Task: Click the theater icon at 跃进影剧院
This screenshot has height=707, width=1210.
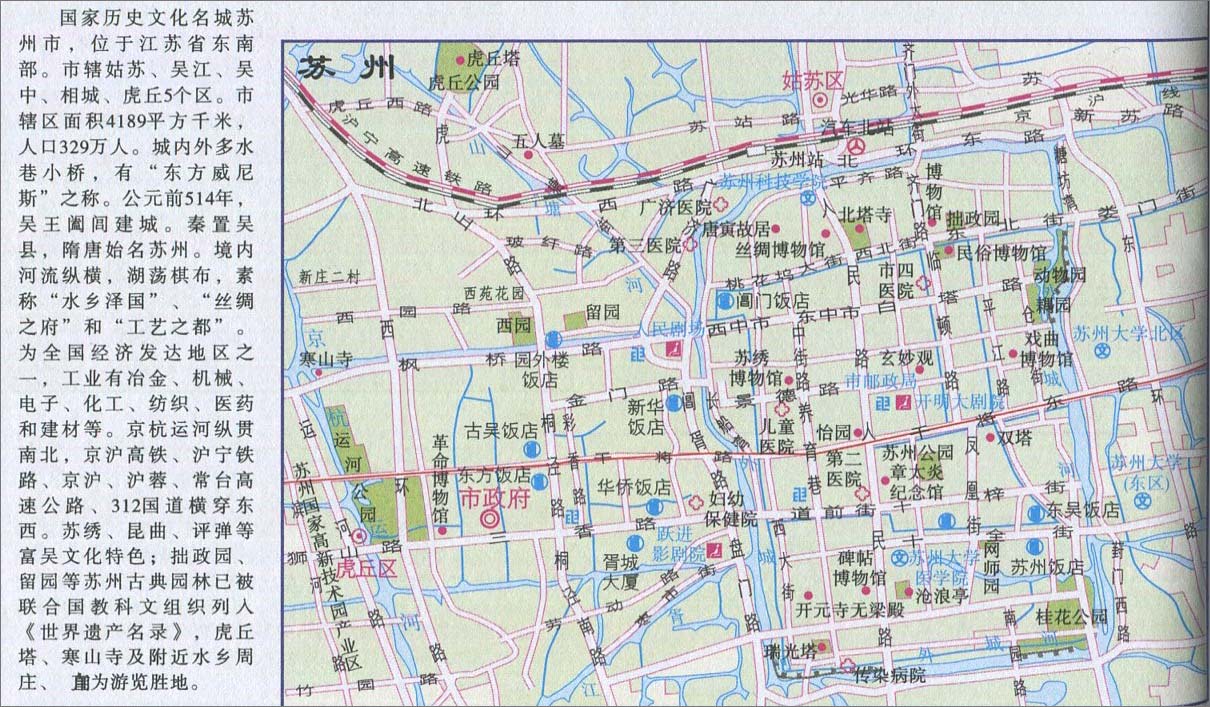Action: pos(714,552)
